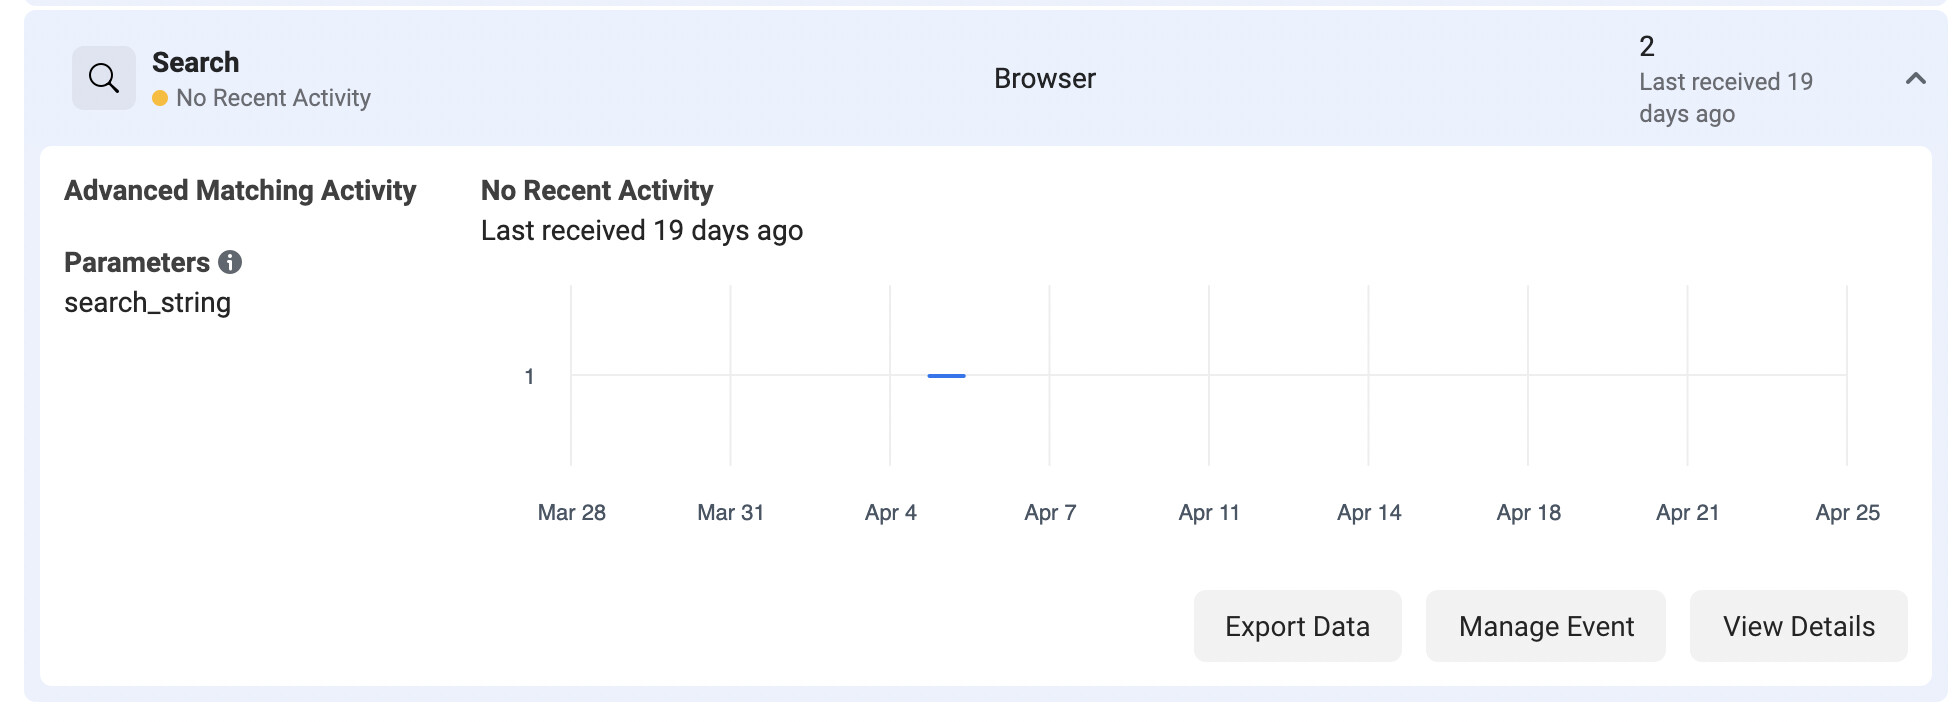This screenshot has height=722, width=1960.
Task: Click the Browser connection method label
Action: pos(1044,79)
